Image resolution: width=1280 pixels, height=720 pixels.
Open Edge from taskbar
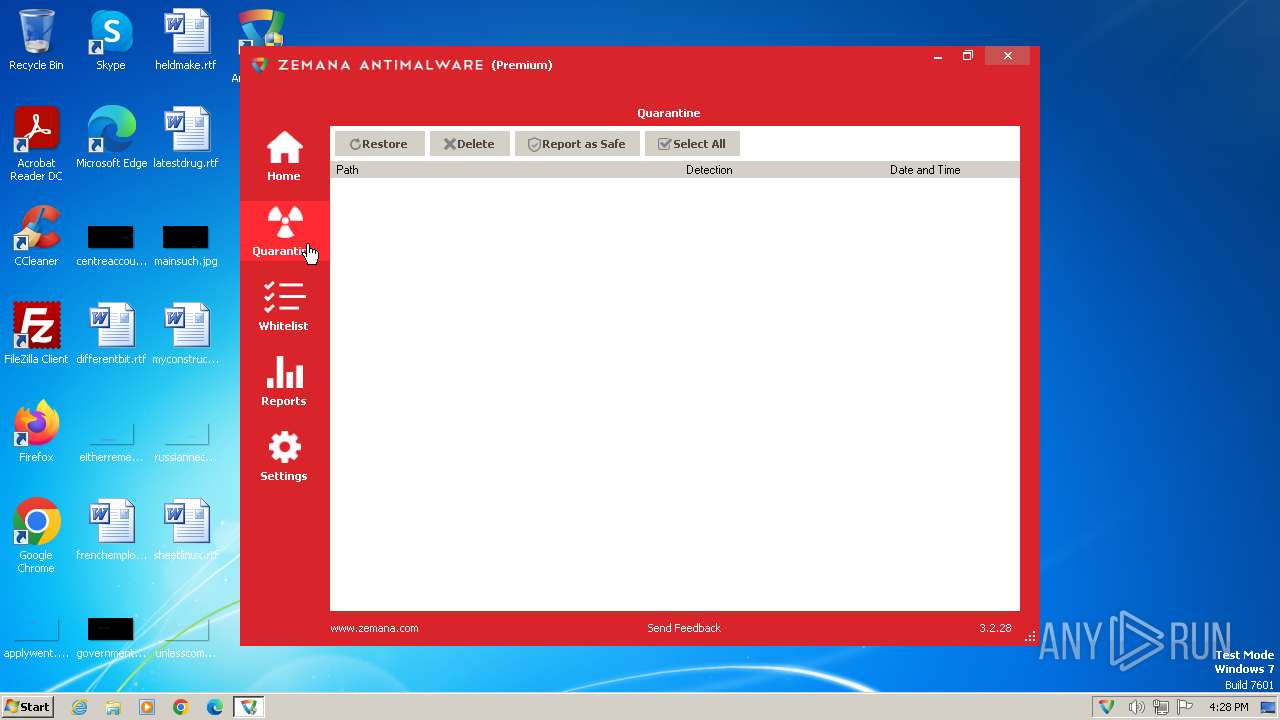click(x=215, y=707)
